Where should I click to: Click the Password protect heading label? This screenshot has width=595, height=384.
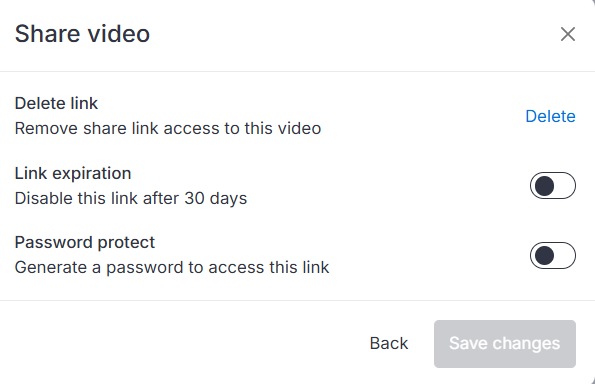(85, 242)
